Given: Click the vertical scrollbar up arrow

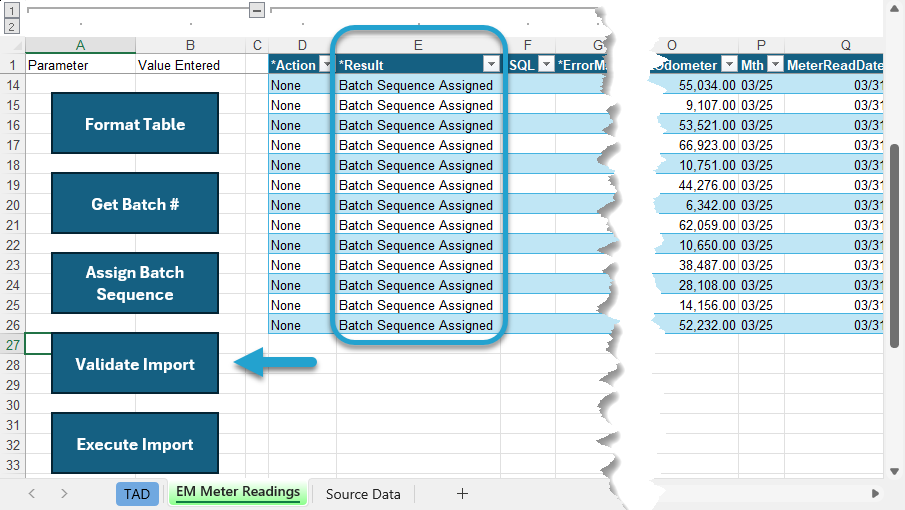Looking at the screenshot, I should coord(895,9).
